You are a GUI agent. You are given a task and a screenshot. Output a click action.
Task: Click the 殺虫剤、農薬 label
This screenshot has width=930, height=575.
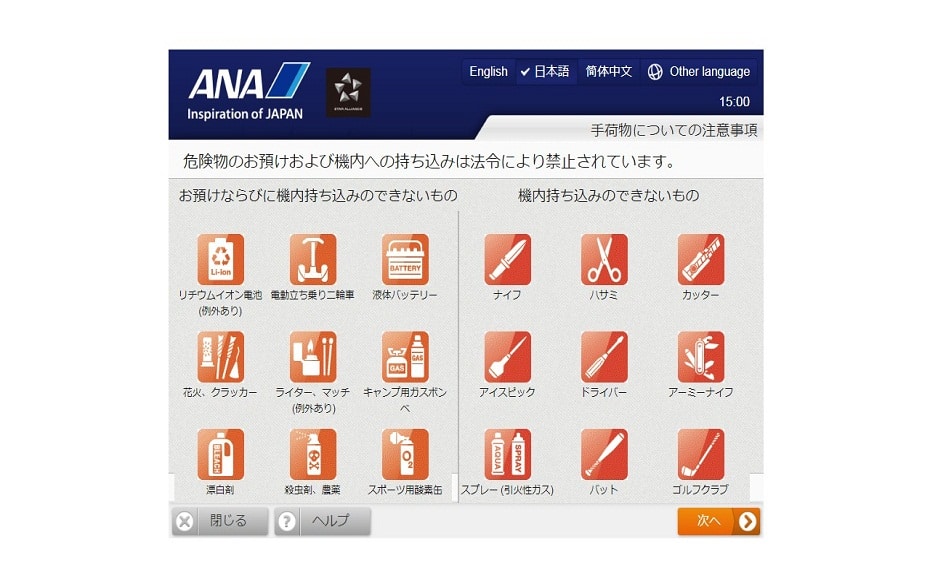[313, 490]
